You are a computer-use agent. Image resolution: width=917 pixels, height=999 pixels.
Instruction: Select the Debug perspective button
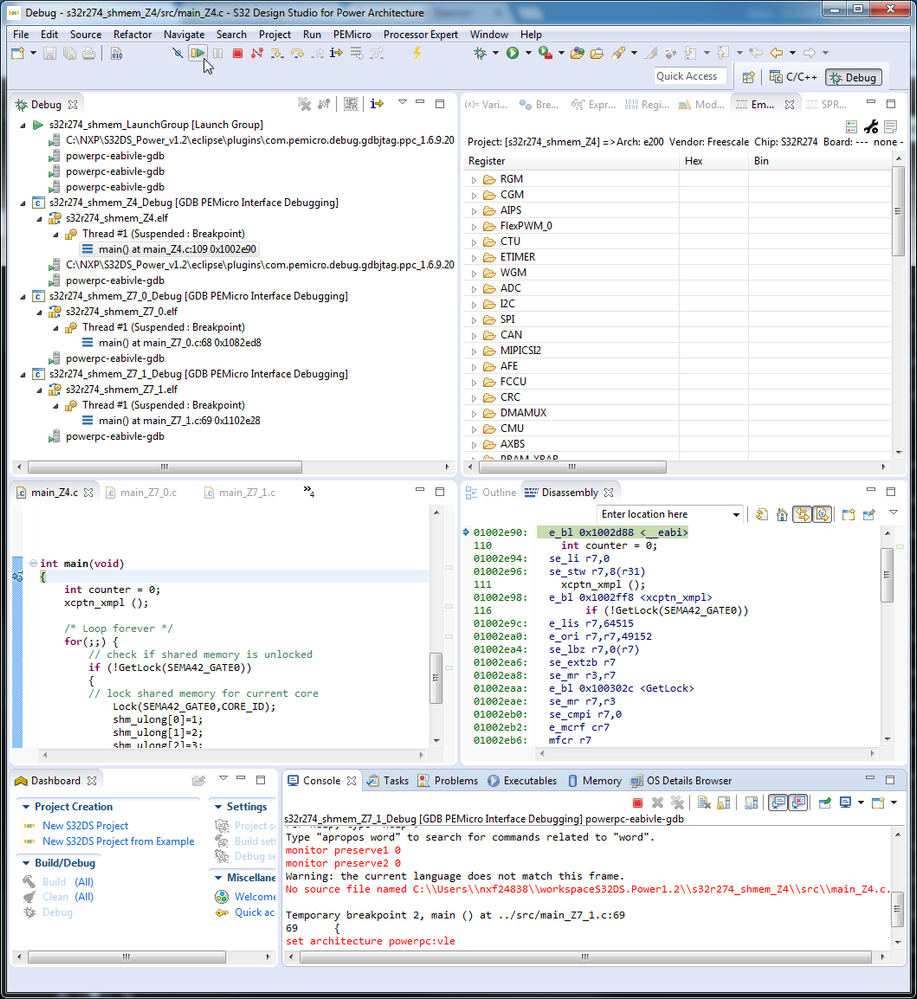click(853, 77)
